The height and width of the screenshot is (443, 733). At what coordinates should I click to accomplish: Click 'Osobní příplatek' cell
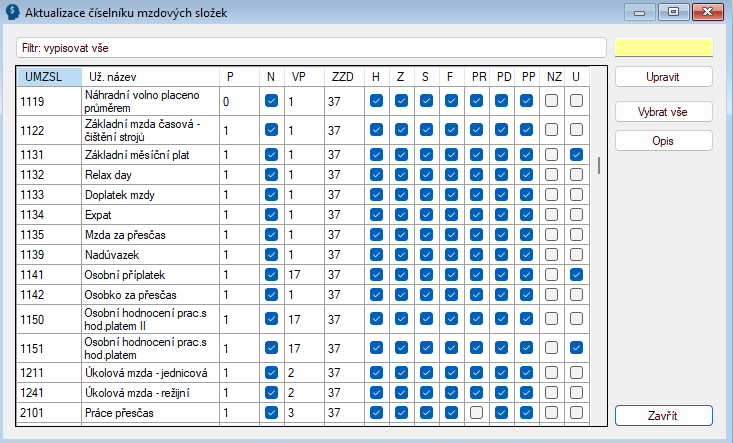[x=150, y=275]
